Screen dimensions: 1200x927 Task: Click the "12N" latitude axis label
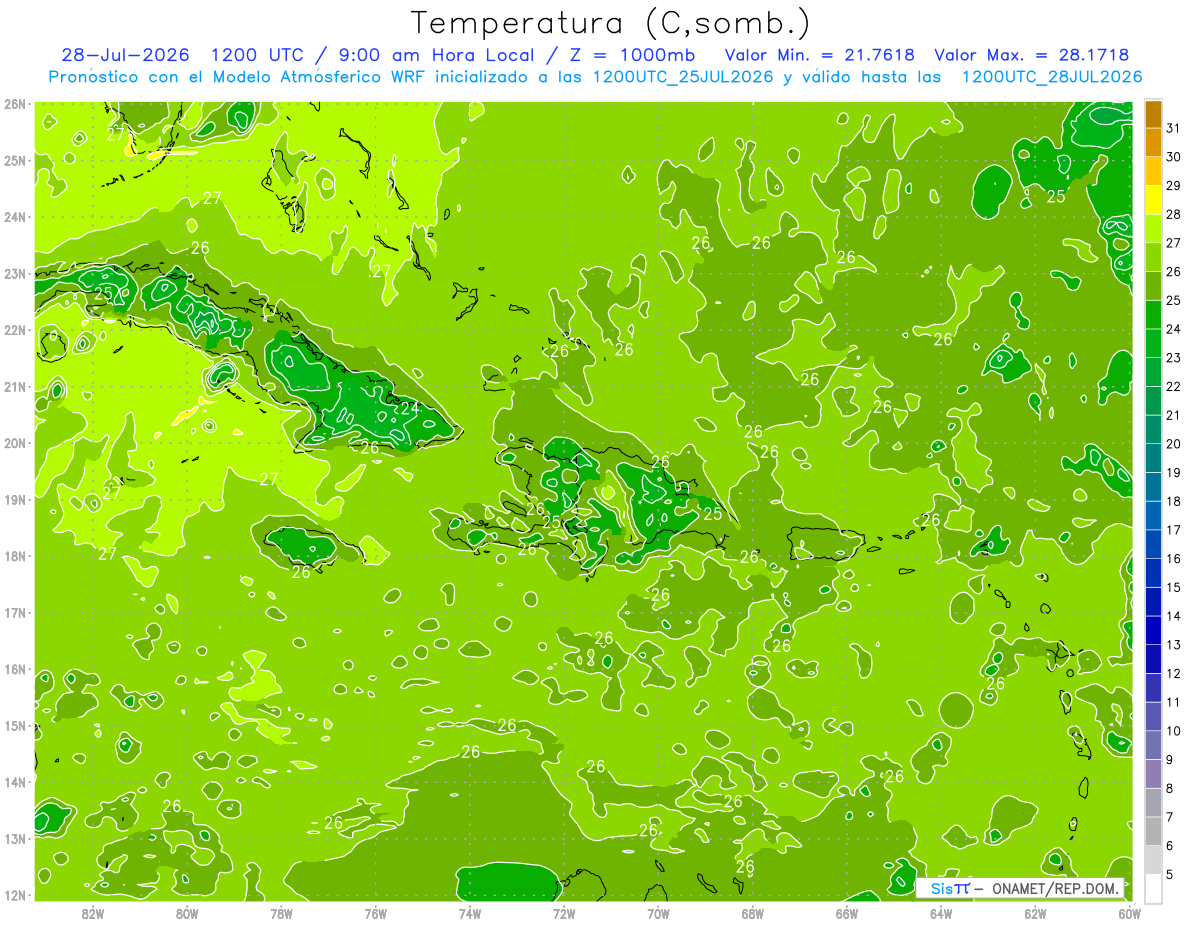pos(15,895)
